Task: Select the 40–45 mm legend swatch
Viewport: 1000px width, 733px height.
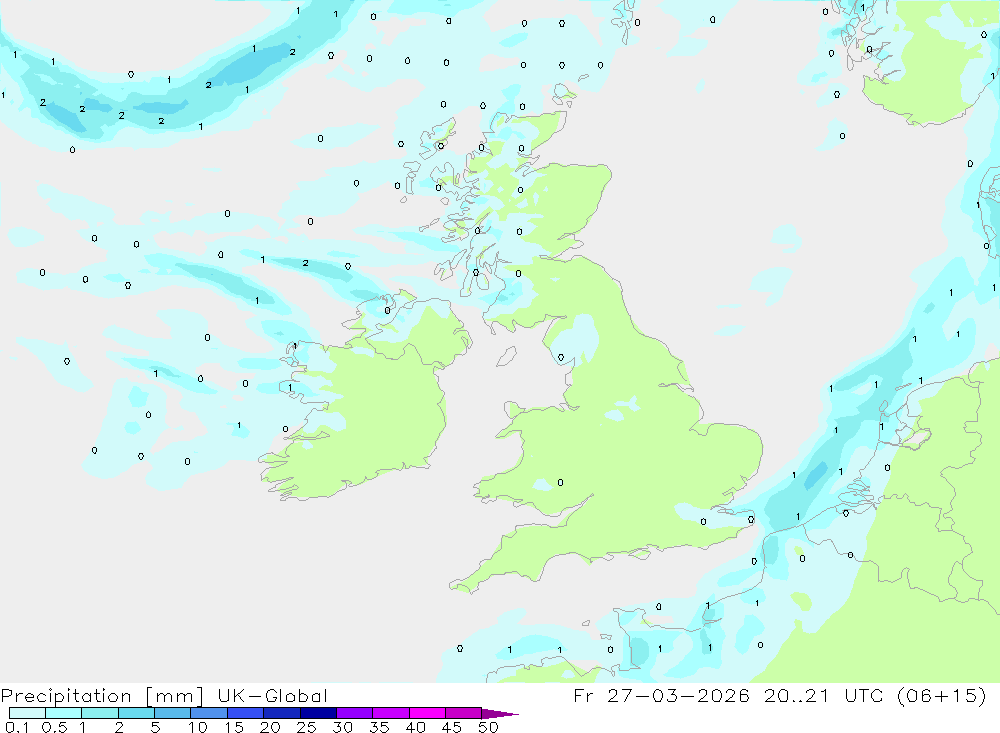Action: [427, 713]
